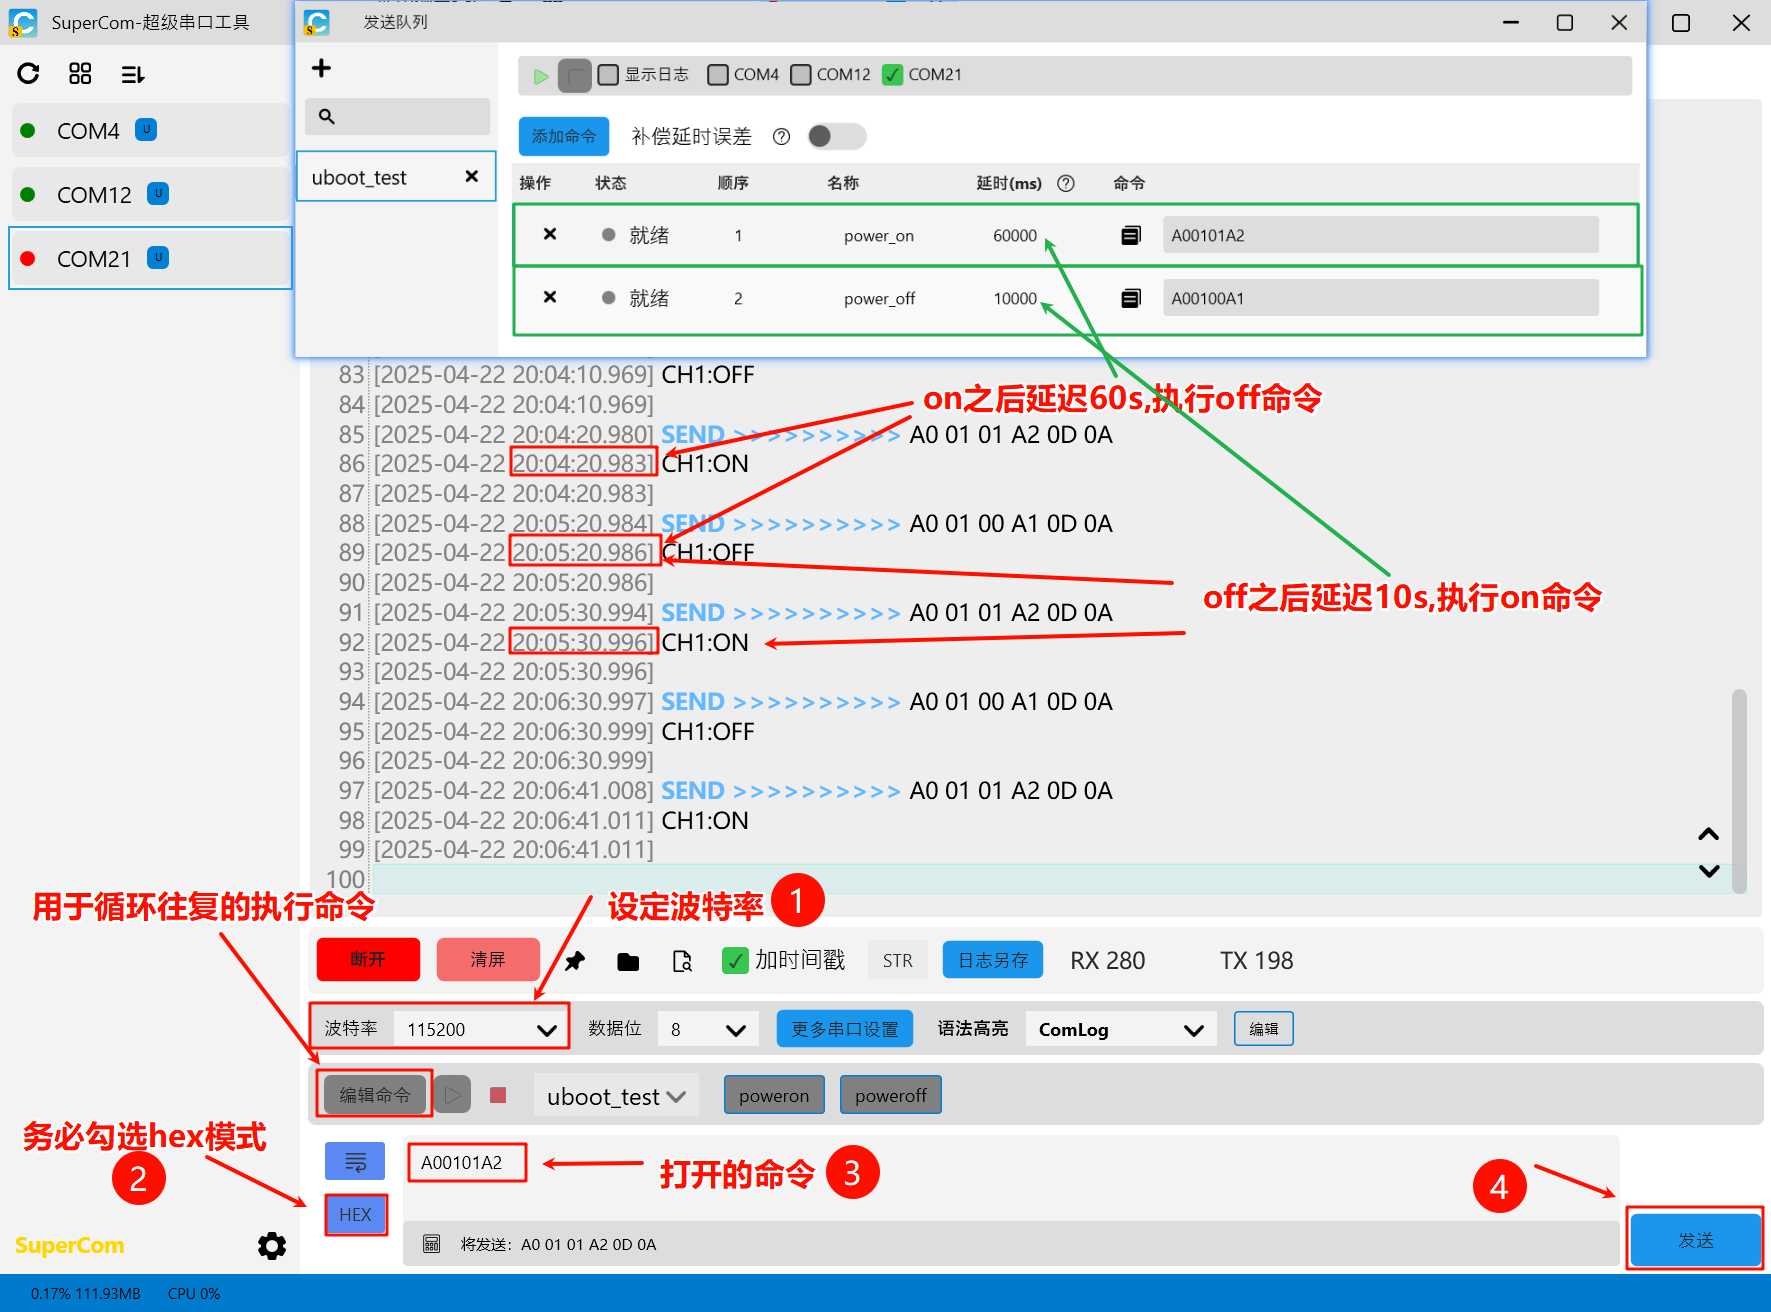Click the search log file icon
1771x1312 pixels.
(x=682, y=961)
